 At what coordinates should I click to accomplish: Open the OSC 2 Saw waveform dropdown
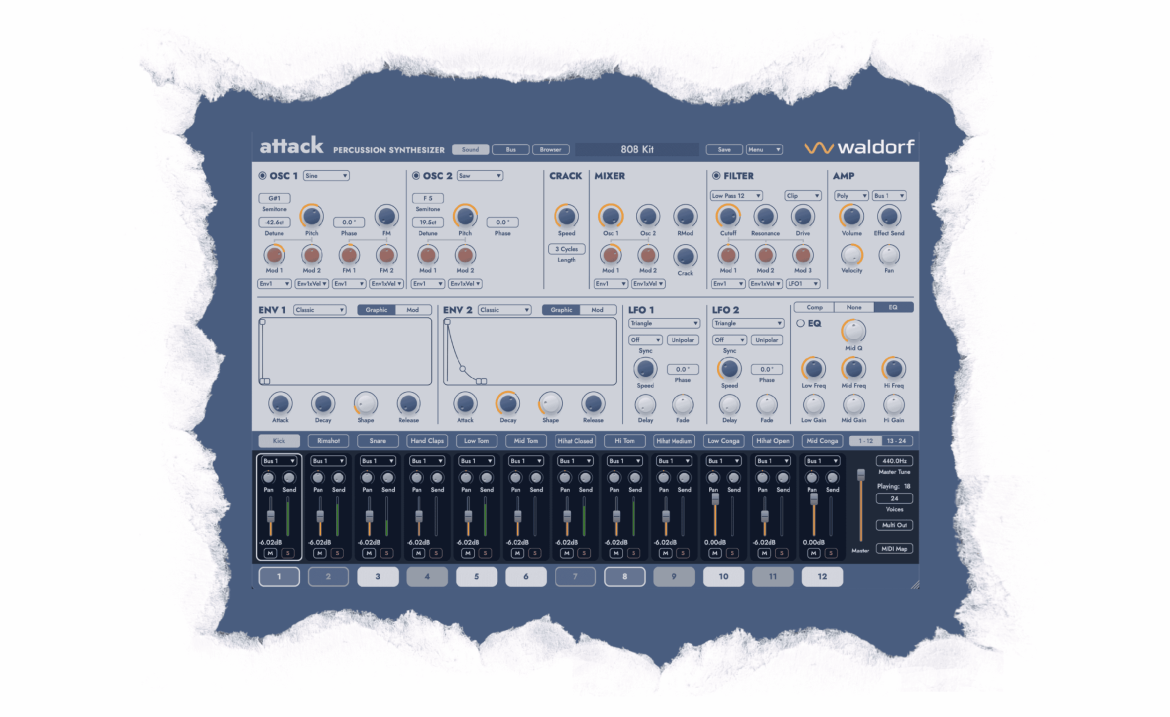477,176
